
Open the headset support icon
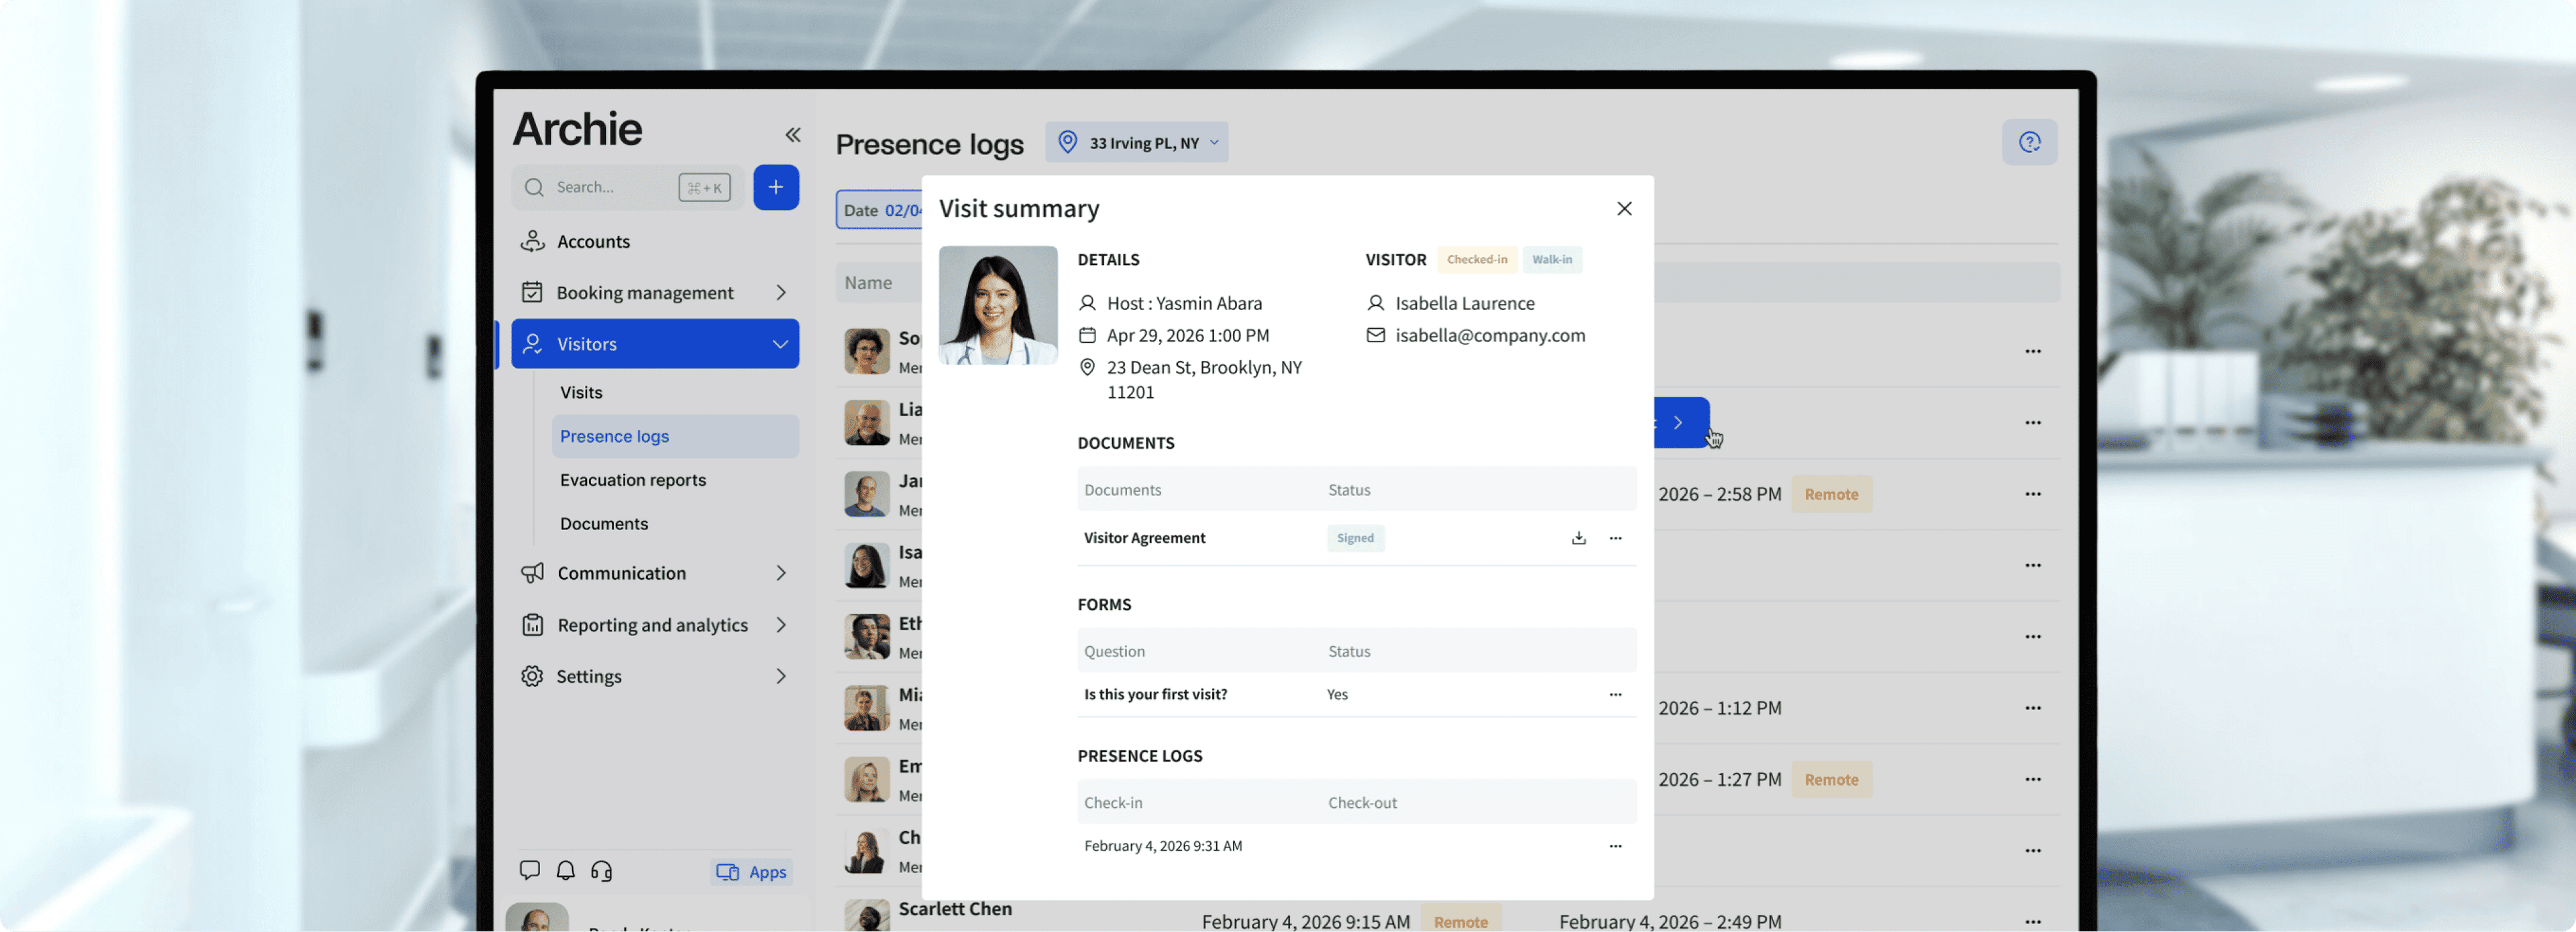602,870
